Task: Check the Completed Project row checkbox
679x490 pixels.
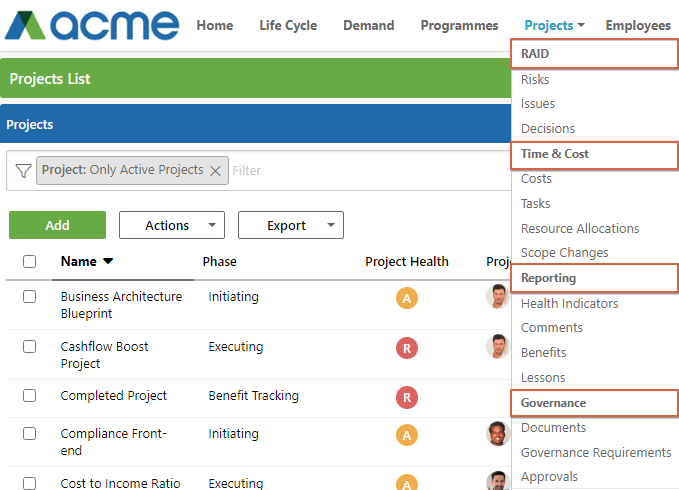Action: tap(29, 396)
